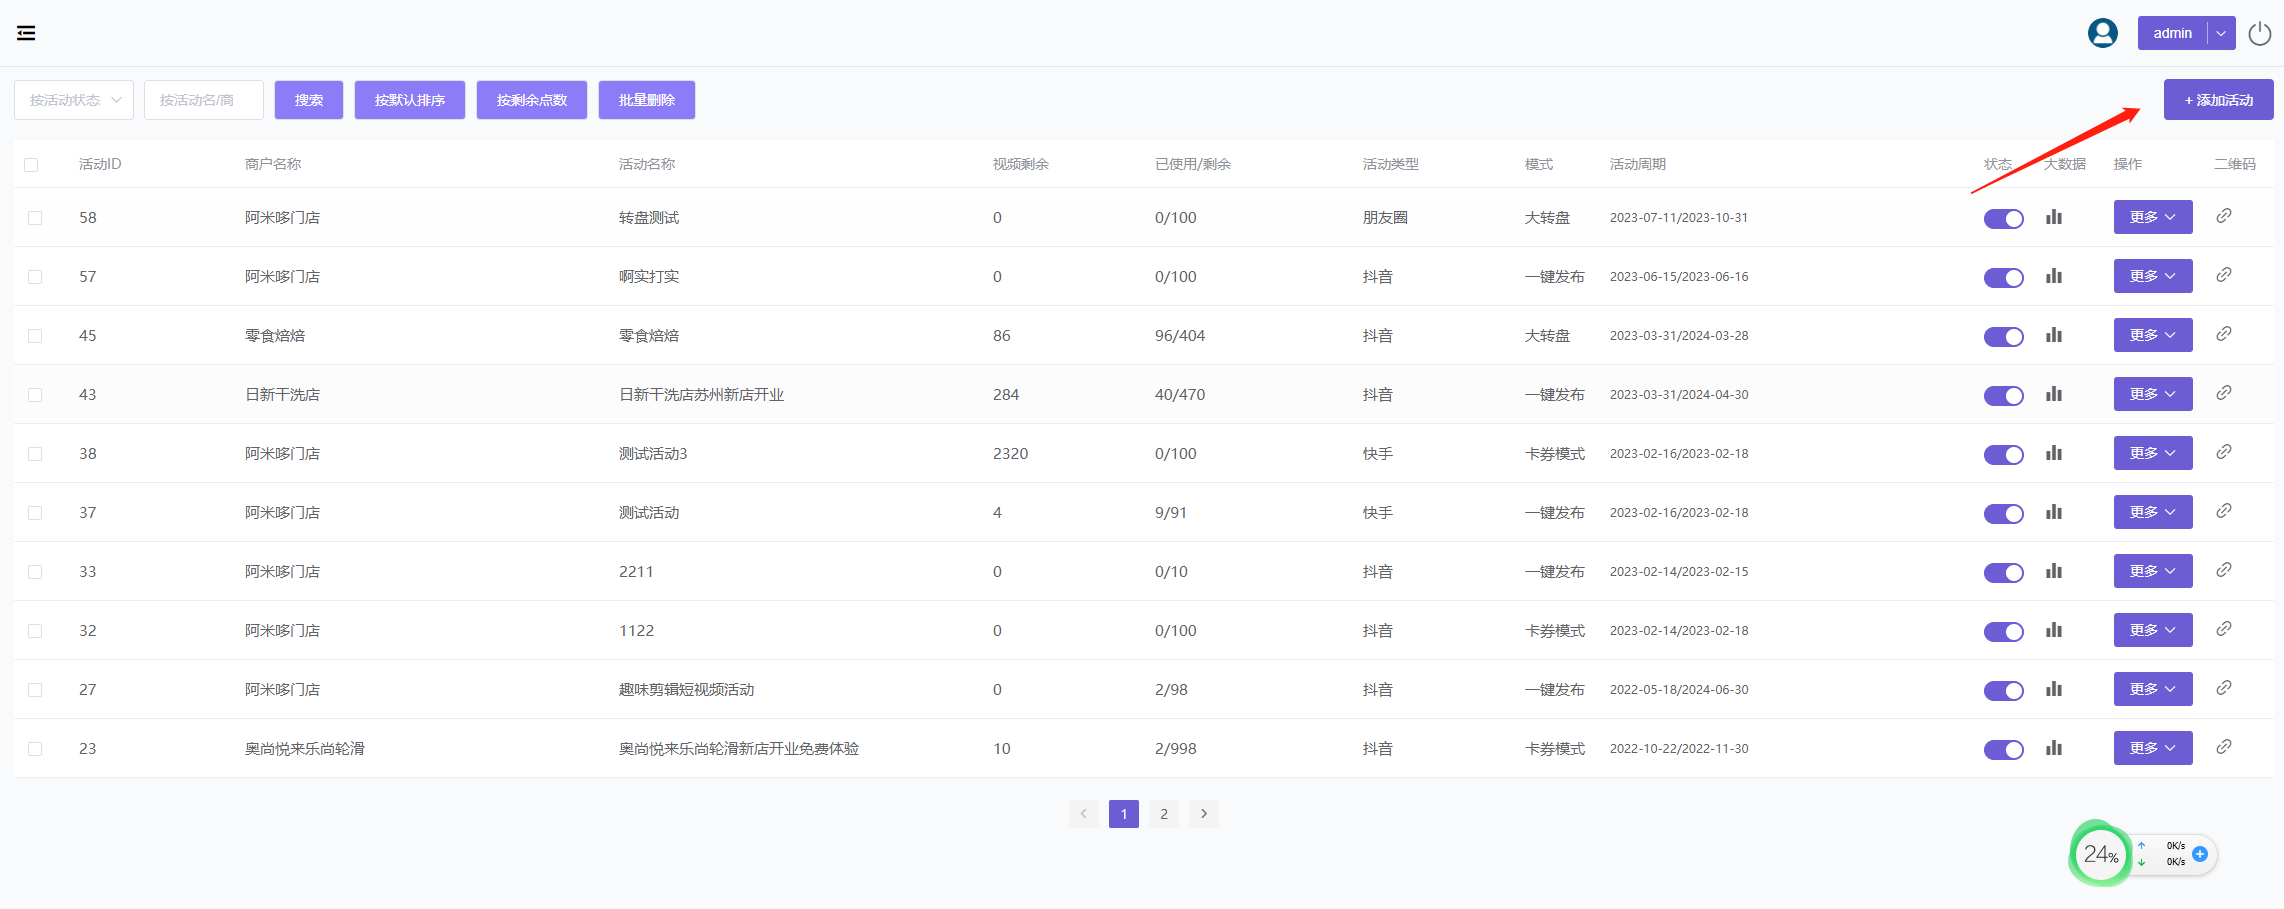View big data chart for activity 43
This screenshot has width=2284, height=909.
[2054, 394]
